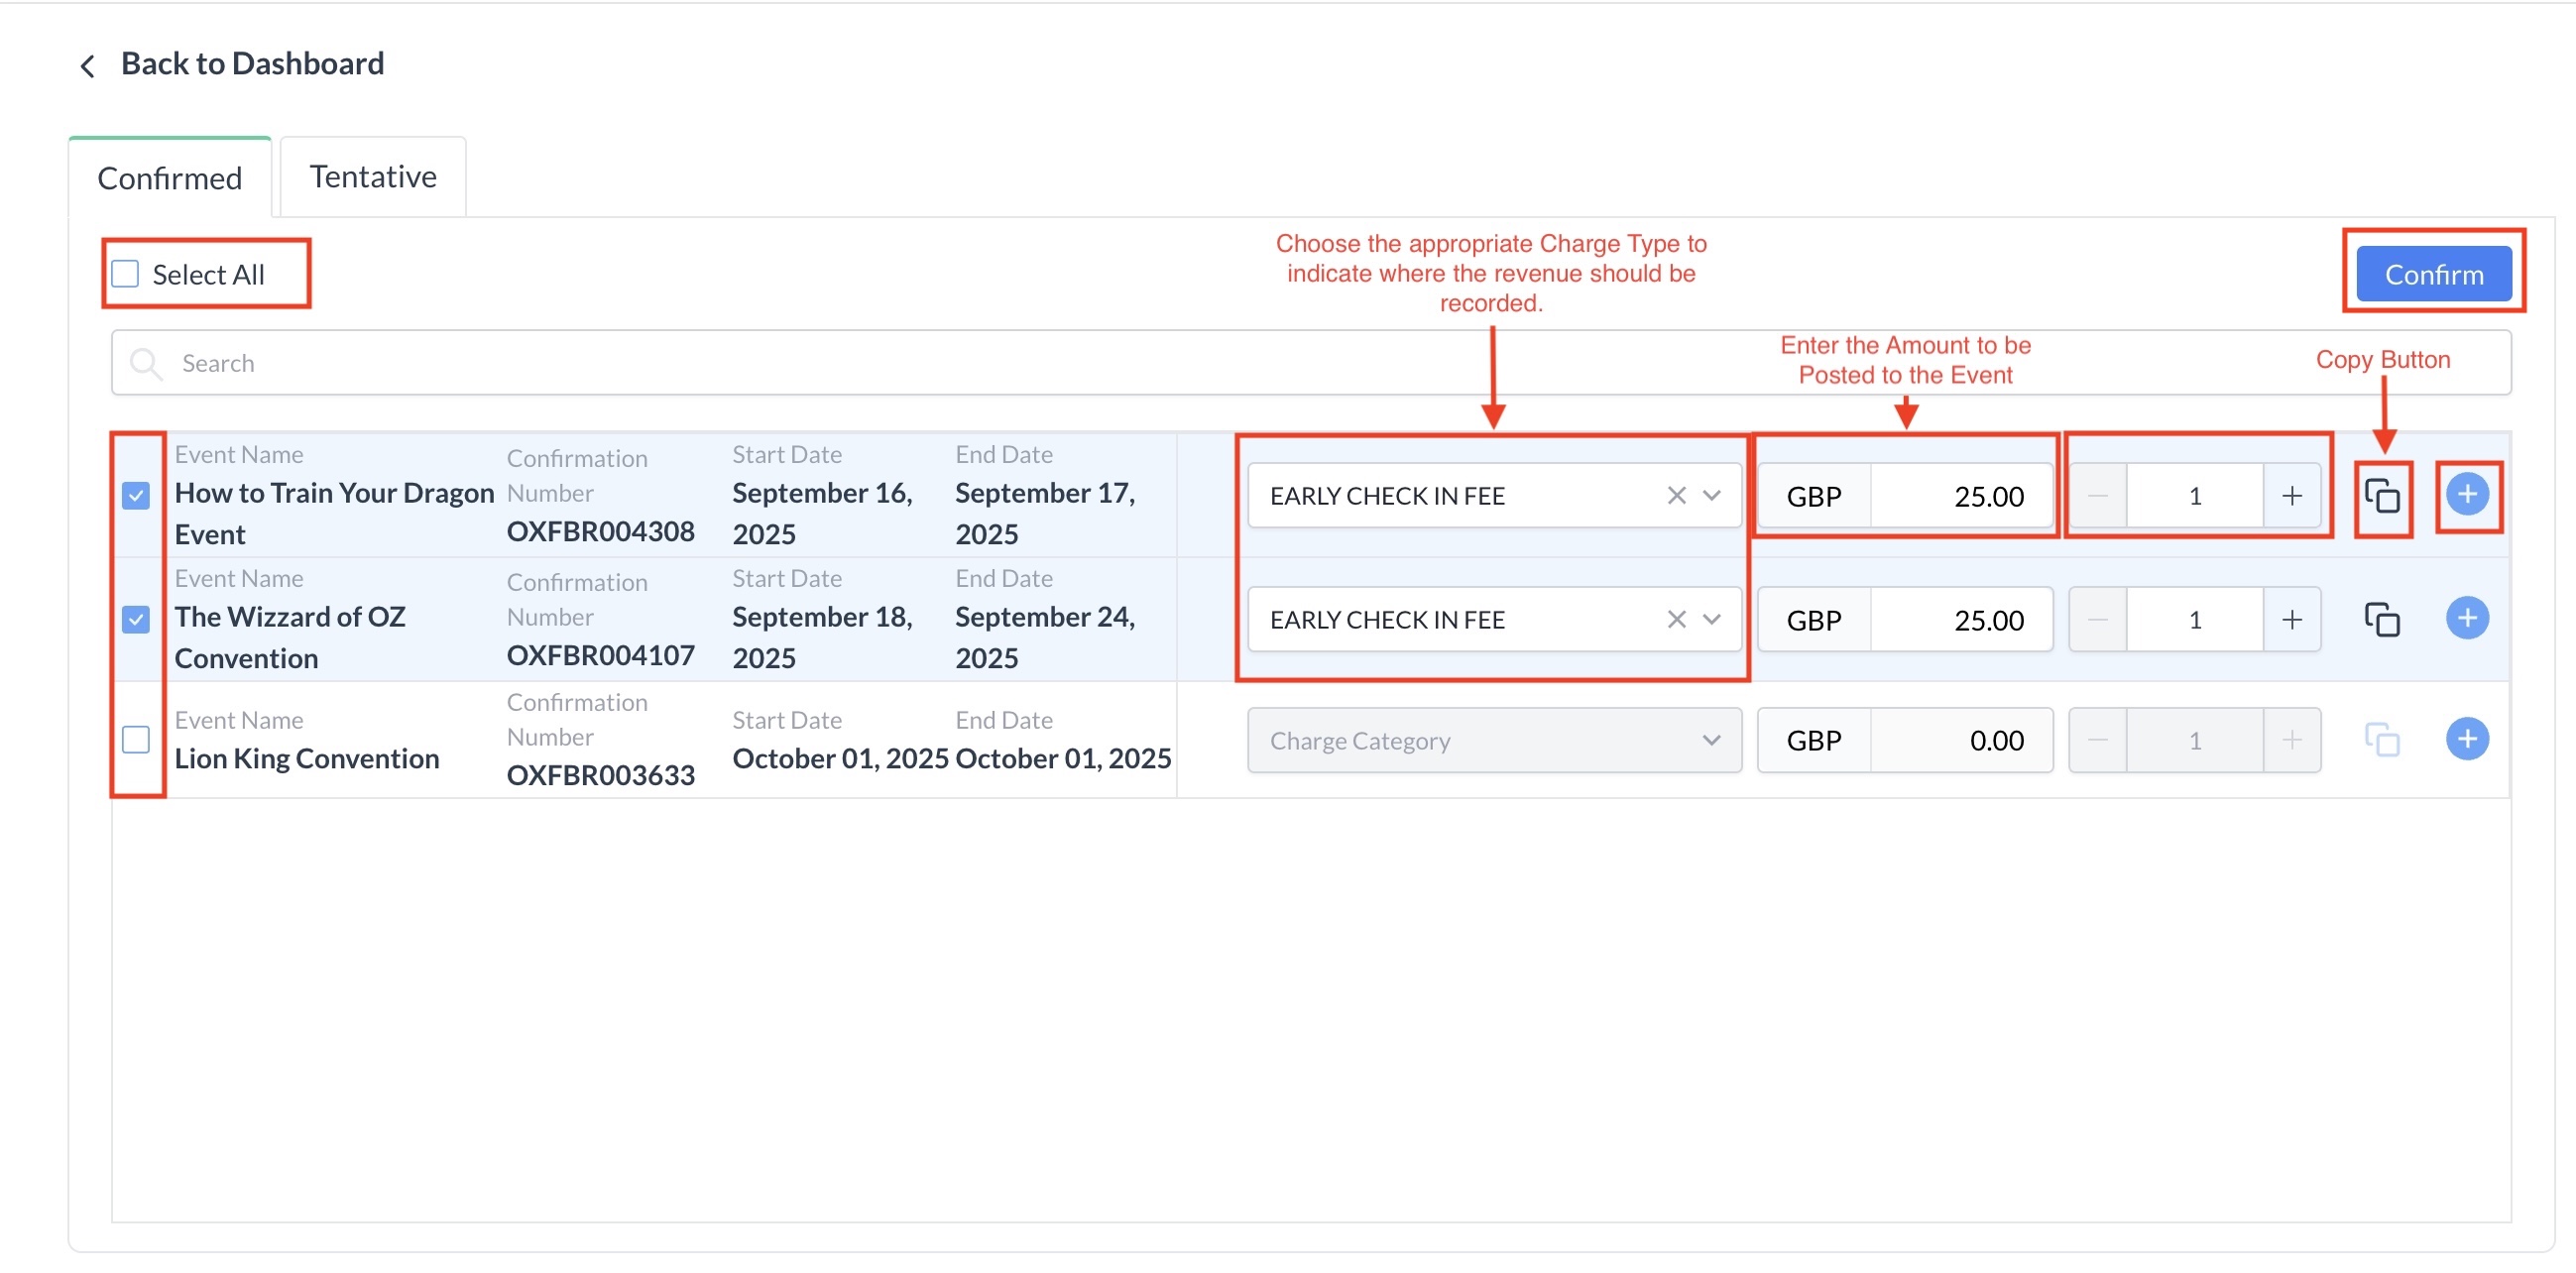The height and width of the screenshot is (1273, 2576).
Task: Go Back to Dashboard
Action: click(x=252, y=64)
